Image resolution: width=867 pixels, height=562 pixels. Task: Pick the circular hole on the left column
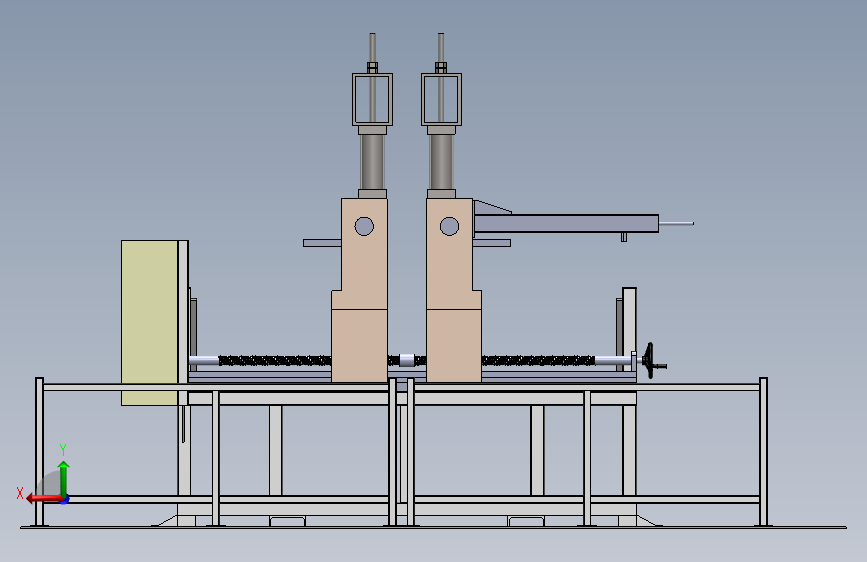364,226
